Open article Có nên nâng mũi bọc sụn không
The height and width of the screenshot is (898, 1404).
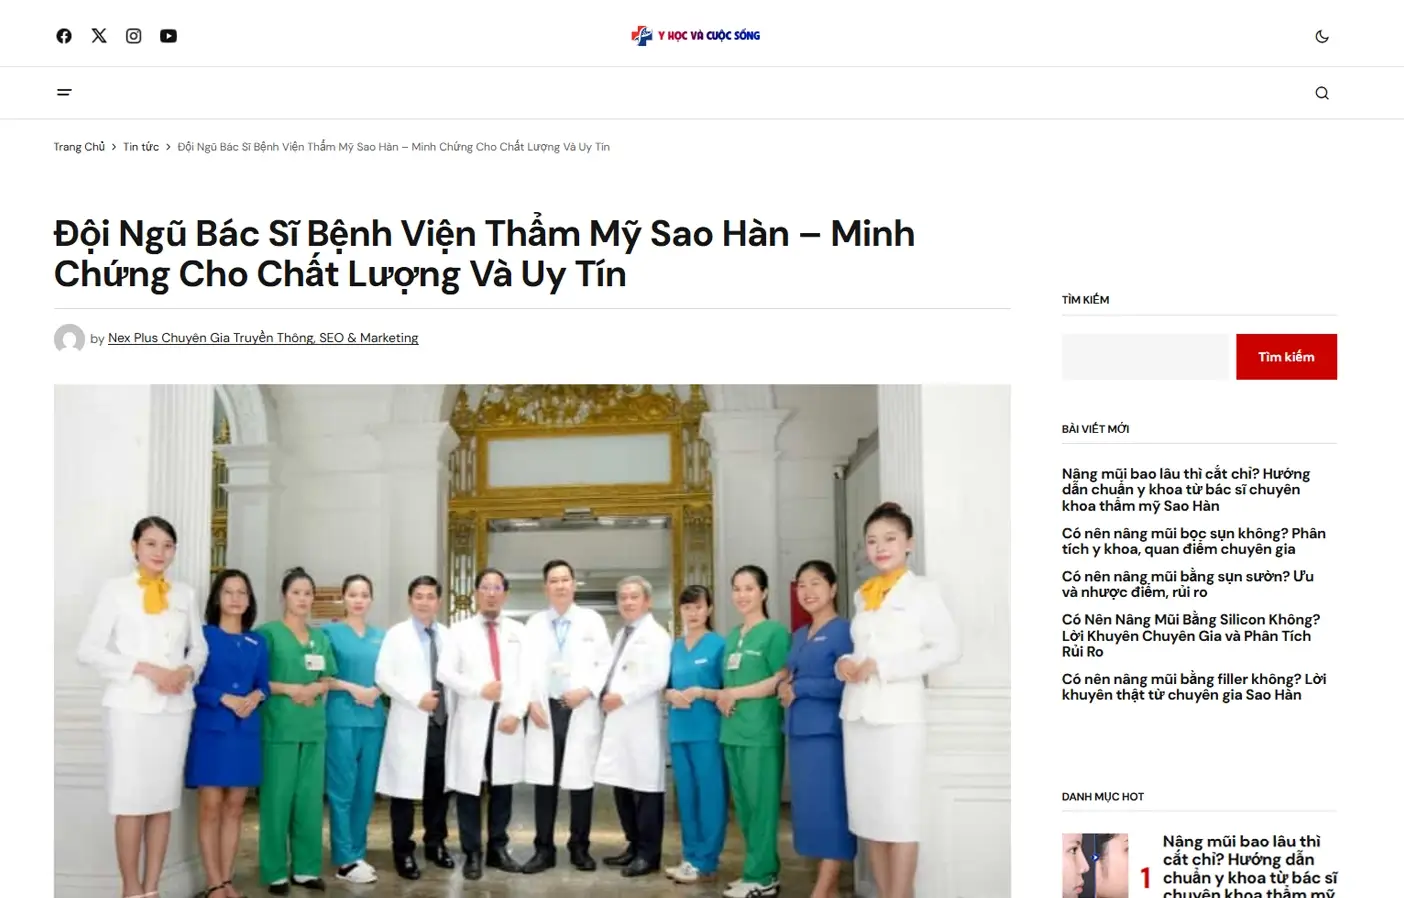click(1194, 541)
